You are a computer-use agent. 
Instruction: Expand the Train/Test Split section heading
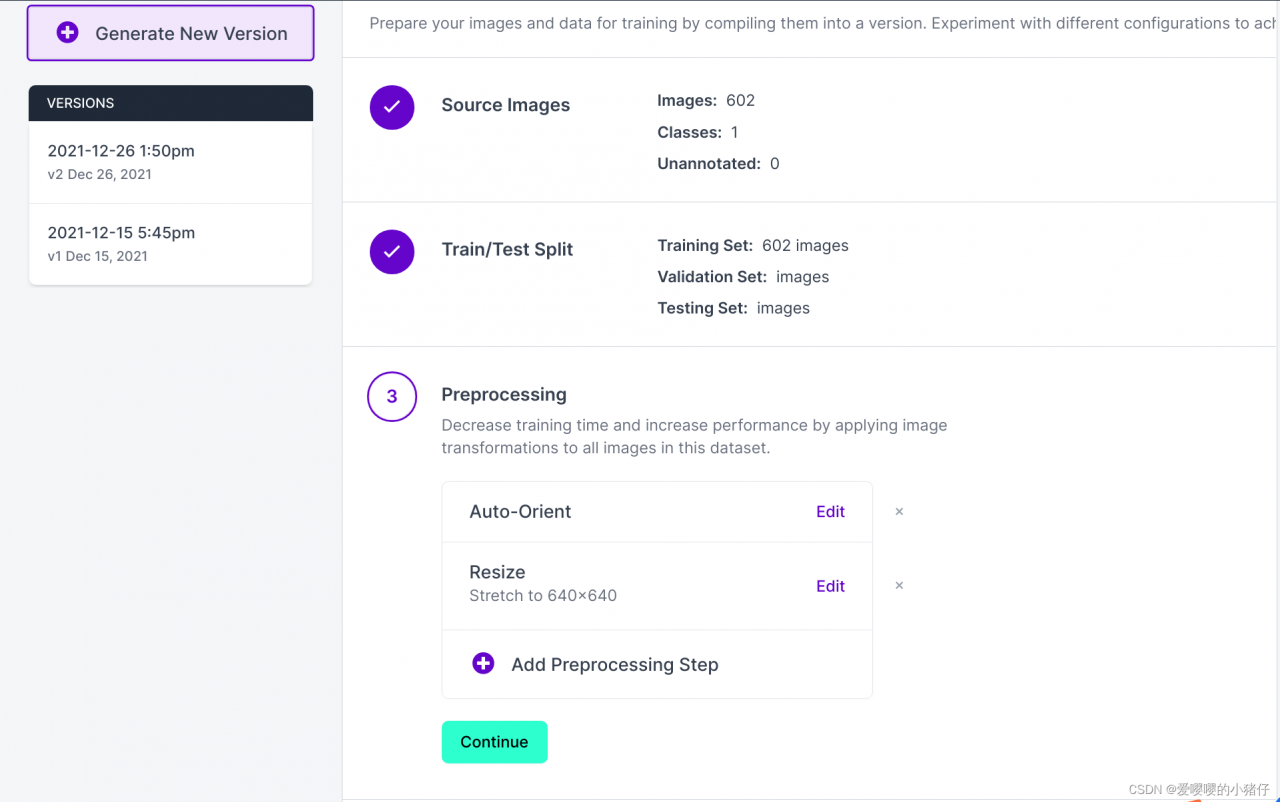[x=507, y=249]
